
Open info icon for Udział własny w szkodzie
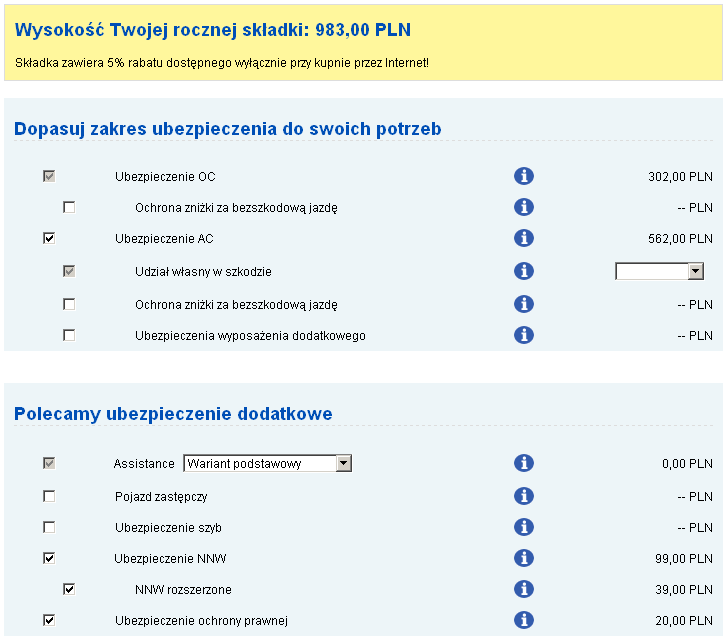[x=523, y=271]
